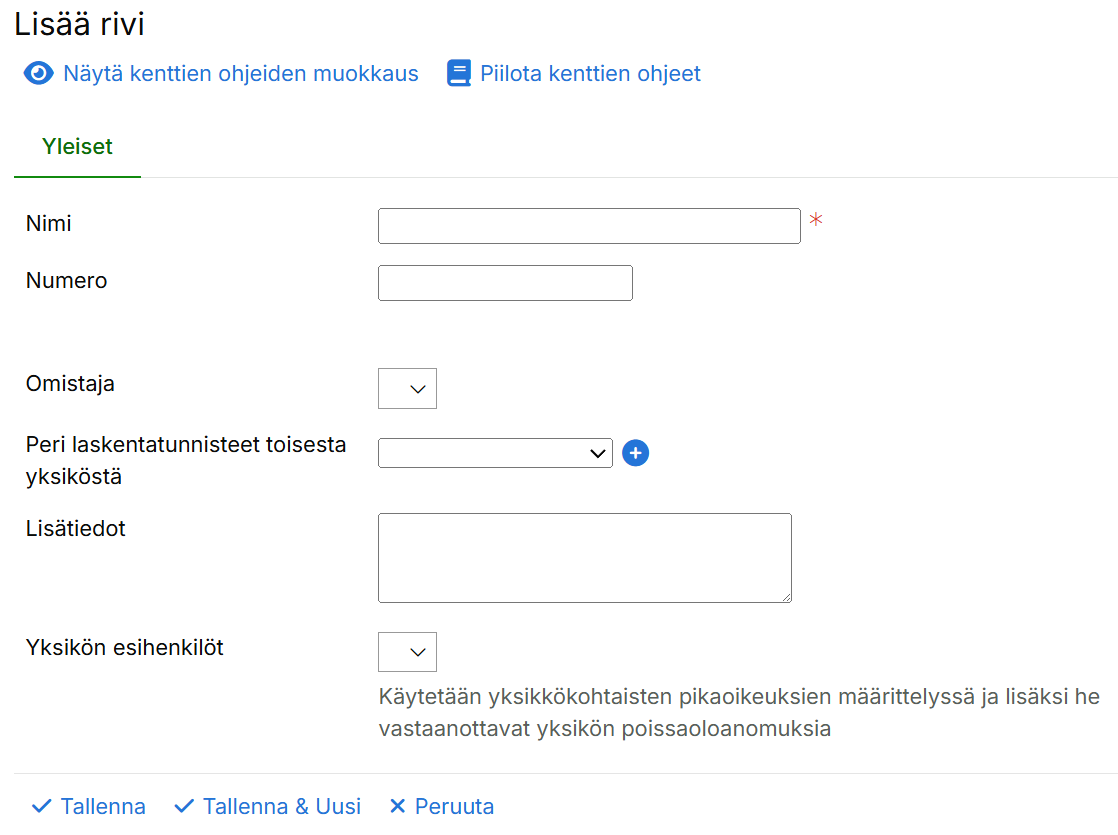Click into the Numero input field
This screenshot has width=1118, height=835.
[505, 283]
